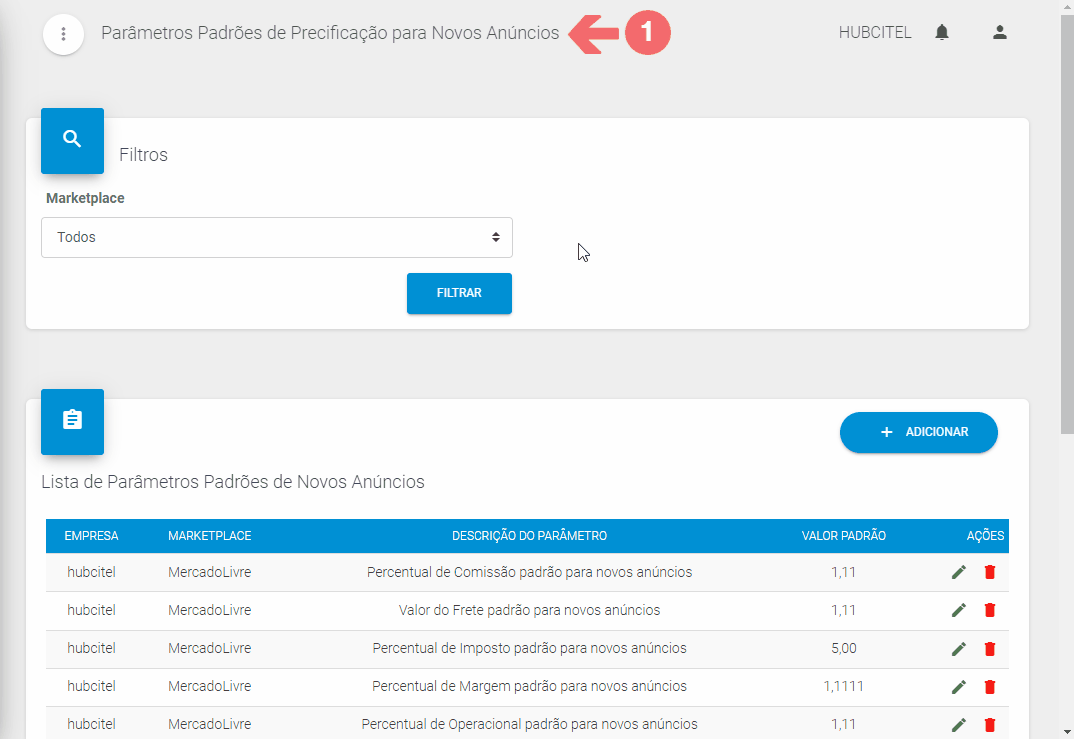Click 'Lista de Parâmetros Padrões de Novos Anúncios' heading
This screenshot has width=1074, height=739.
point(233,482)
